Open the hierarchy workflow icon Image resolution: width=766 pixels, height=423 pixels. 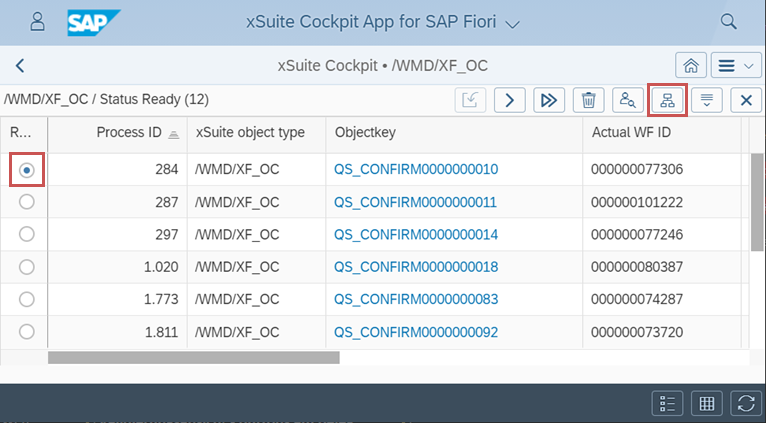[x=667, y=100]
